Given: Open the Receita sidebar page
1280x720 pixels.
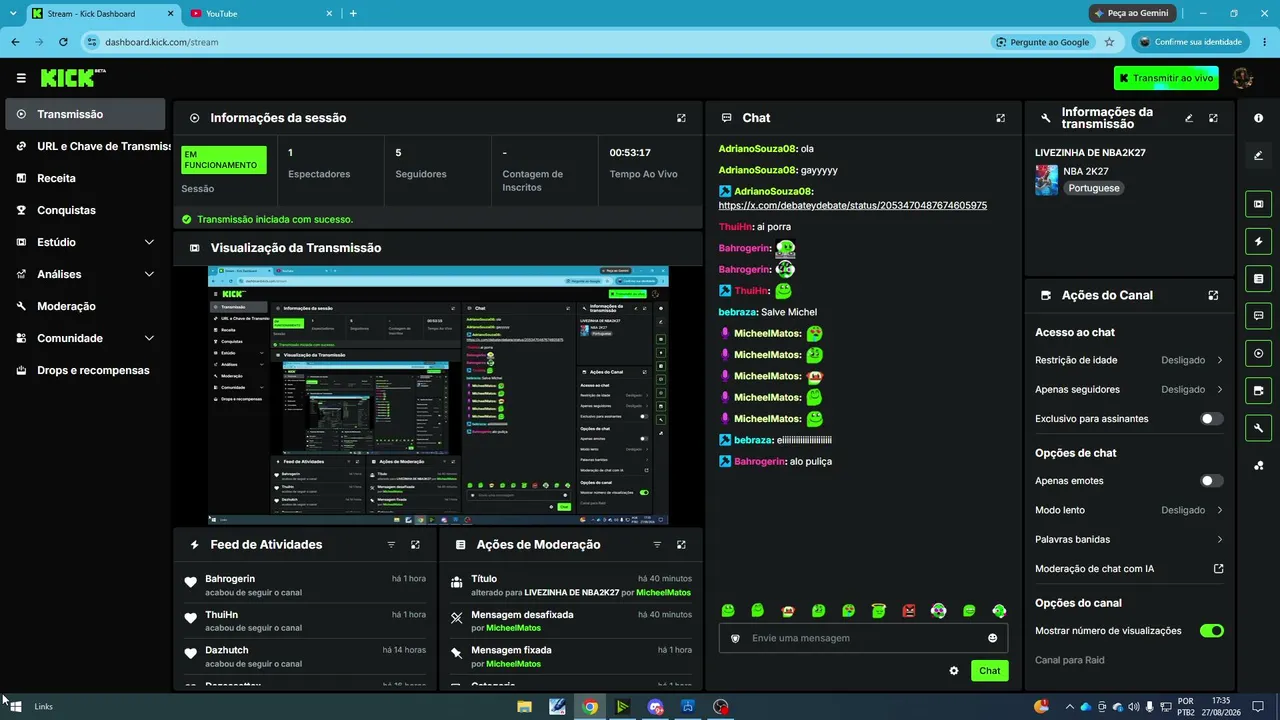Looking at the screenshot, I should click(x=85, y=178).
